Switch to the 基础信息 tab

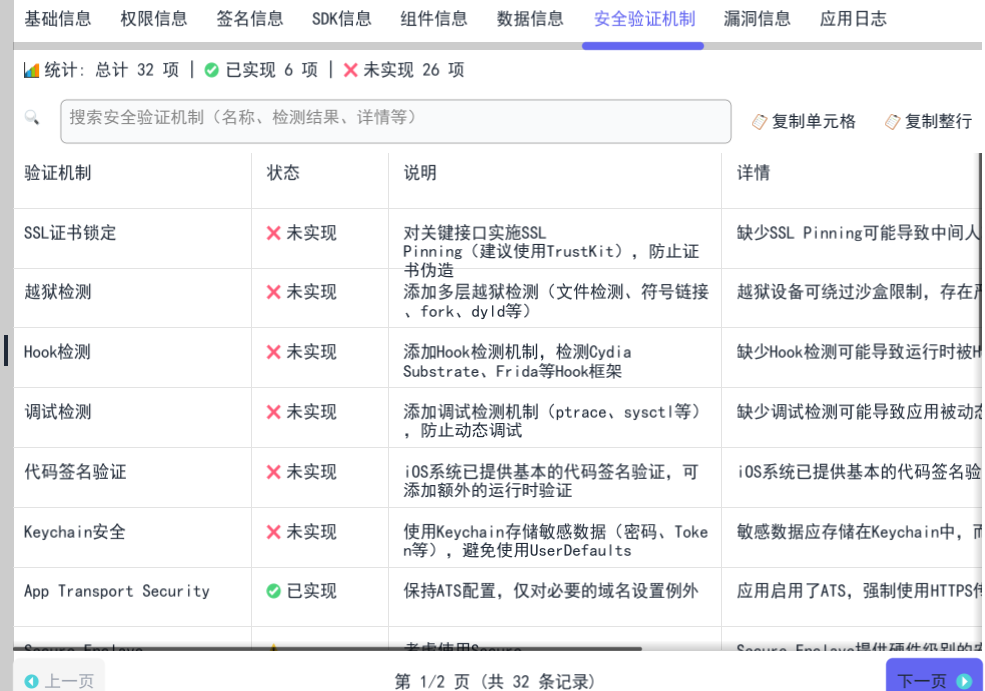pyautogui.click(x=58, y=18)
